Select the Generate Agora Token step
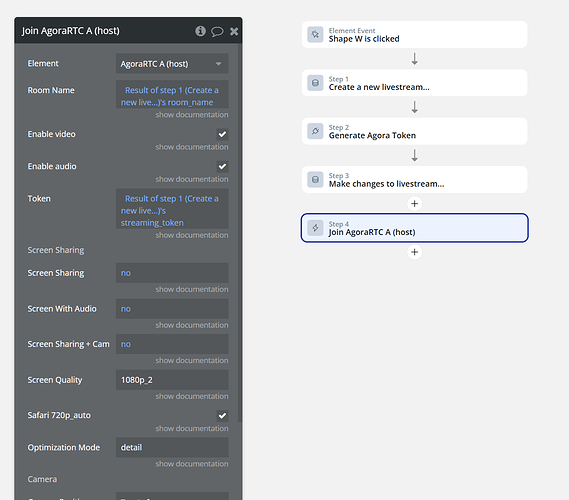Image resolution: width=569 pixels, height=500 pixels. [x=414, y=131]
